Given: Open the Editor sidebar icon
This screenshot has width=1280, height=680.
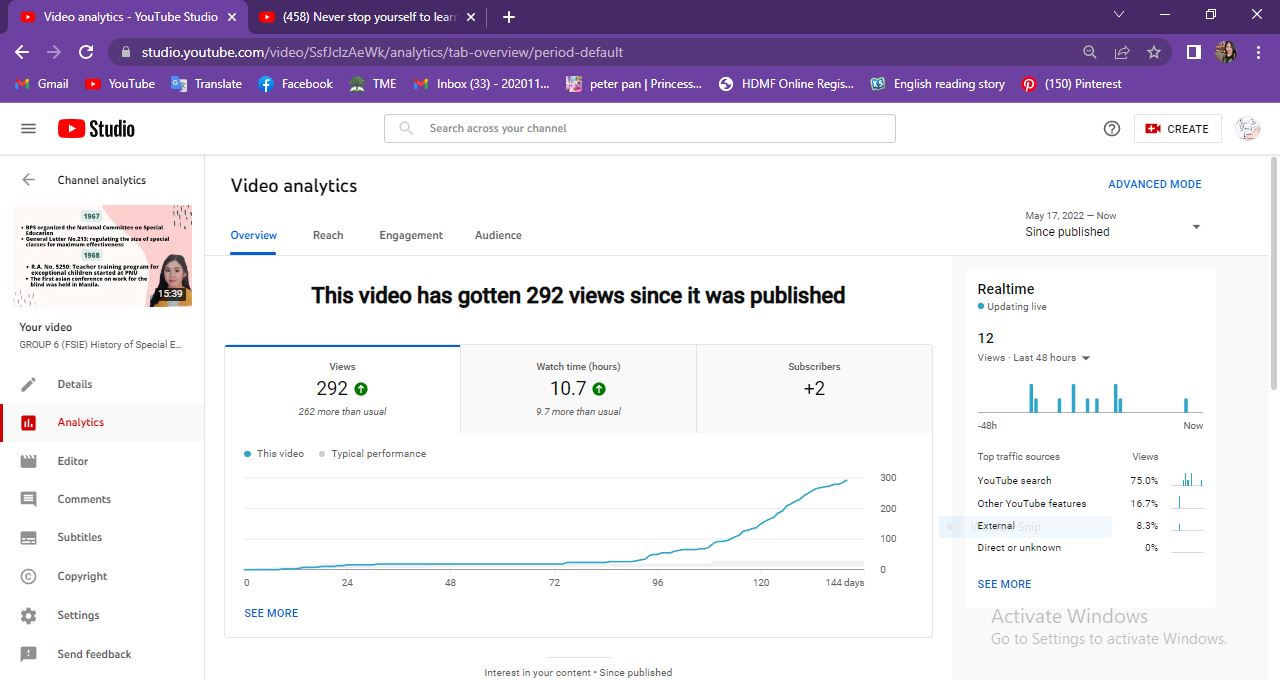Looking at the screenshot, I should point(28,462).
